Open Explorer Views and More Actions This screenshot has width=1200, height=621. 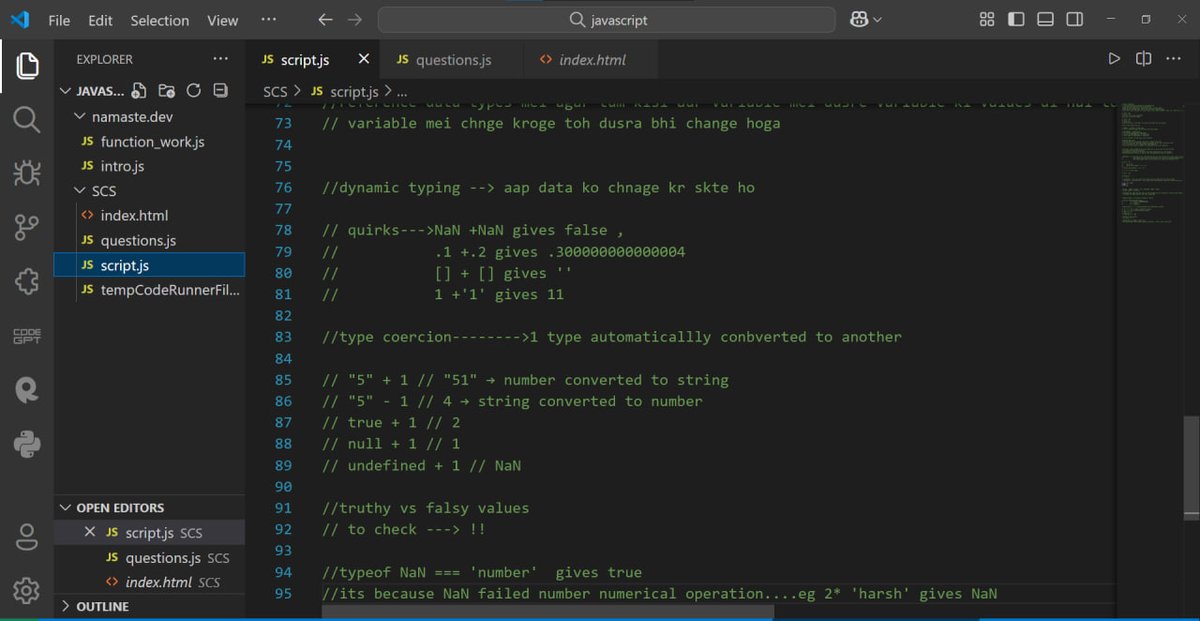click(x=220, y=59)
